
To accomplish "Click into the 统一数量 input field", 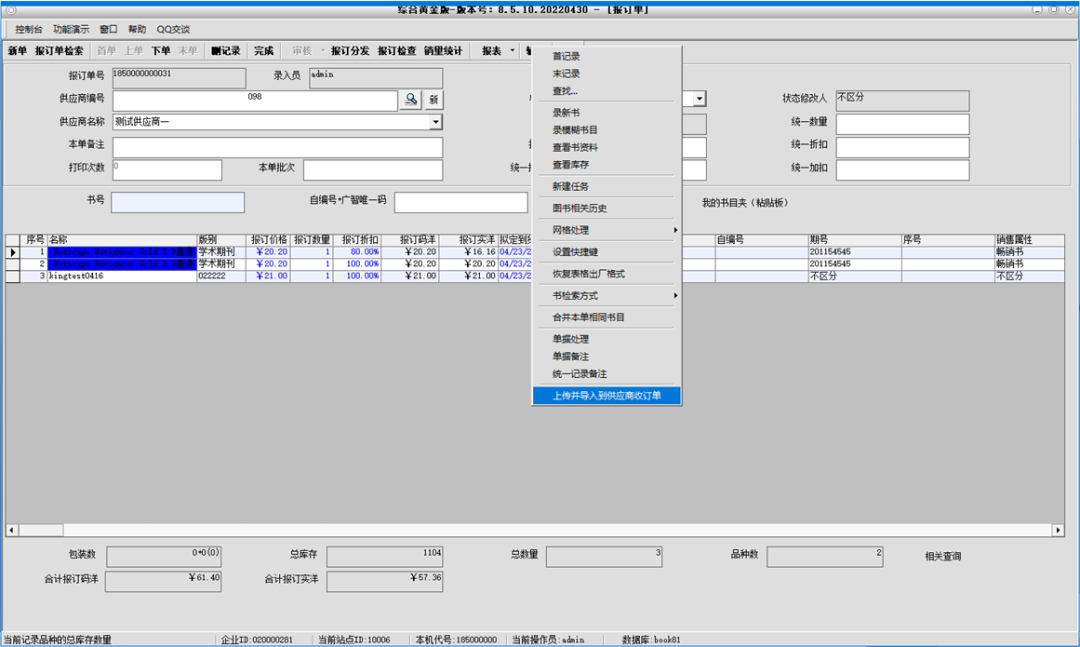I will pyautogui.click(x=902, y=124).
